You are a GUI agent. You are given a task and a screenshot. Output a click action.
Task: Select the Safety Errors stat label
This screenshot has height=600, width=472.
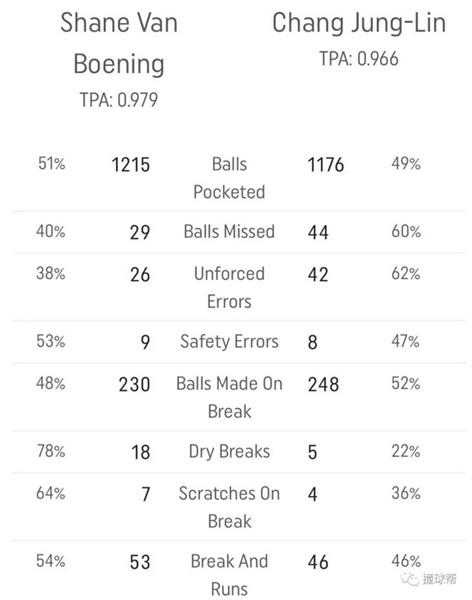pyautogui.click(x=229, y=342)
